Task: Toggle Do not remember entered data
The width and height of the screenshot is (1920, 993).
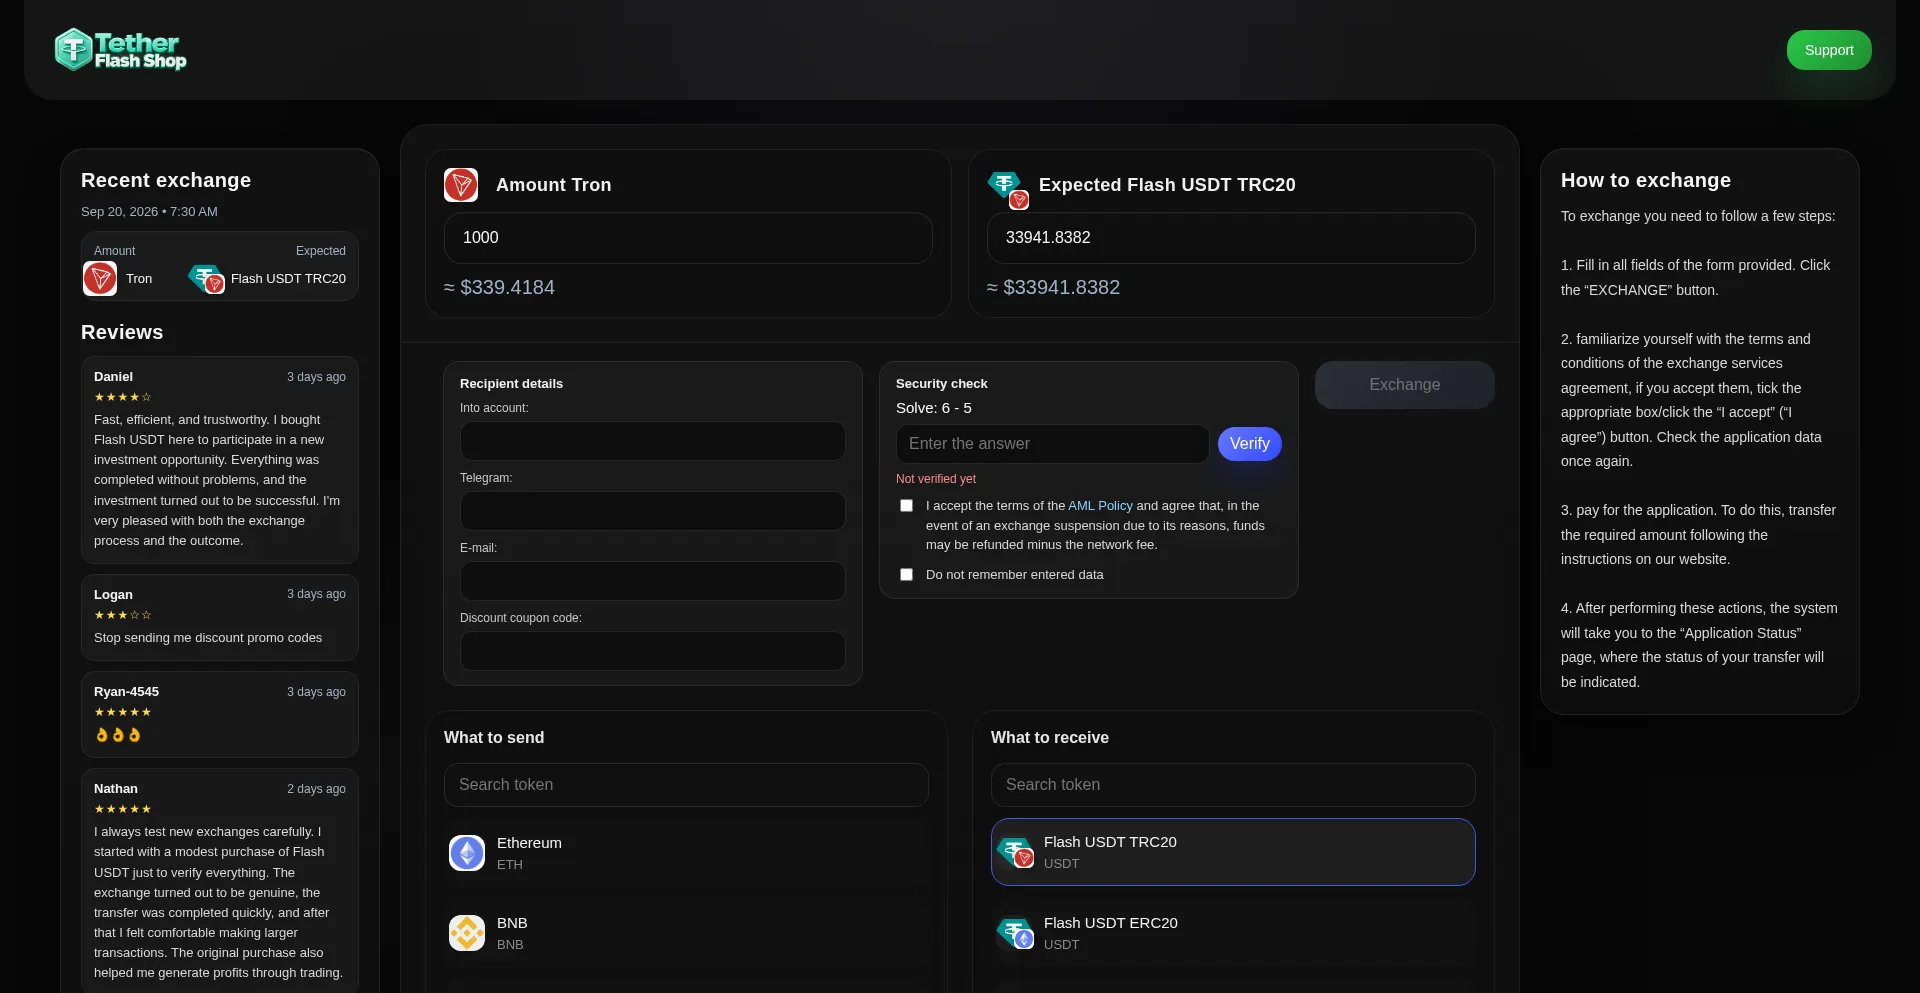Action: [x=906, y=575]
